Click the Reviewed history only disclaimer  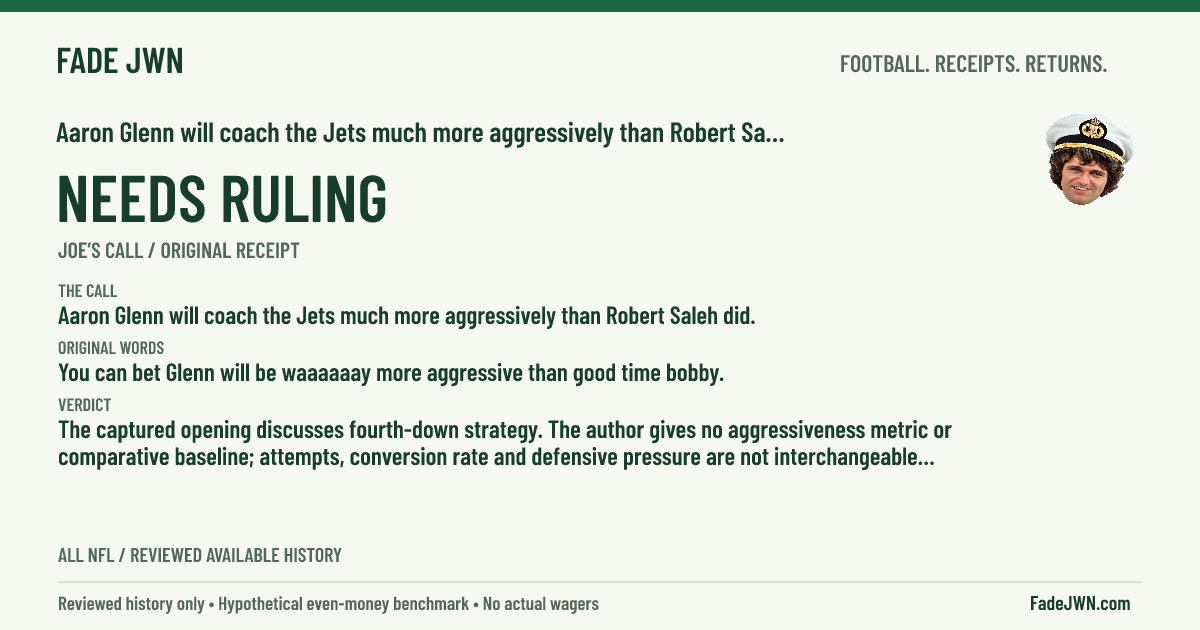(x=132, y=604)
